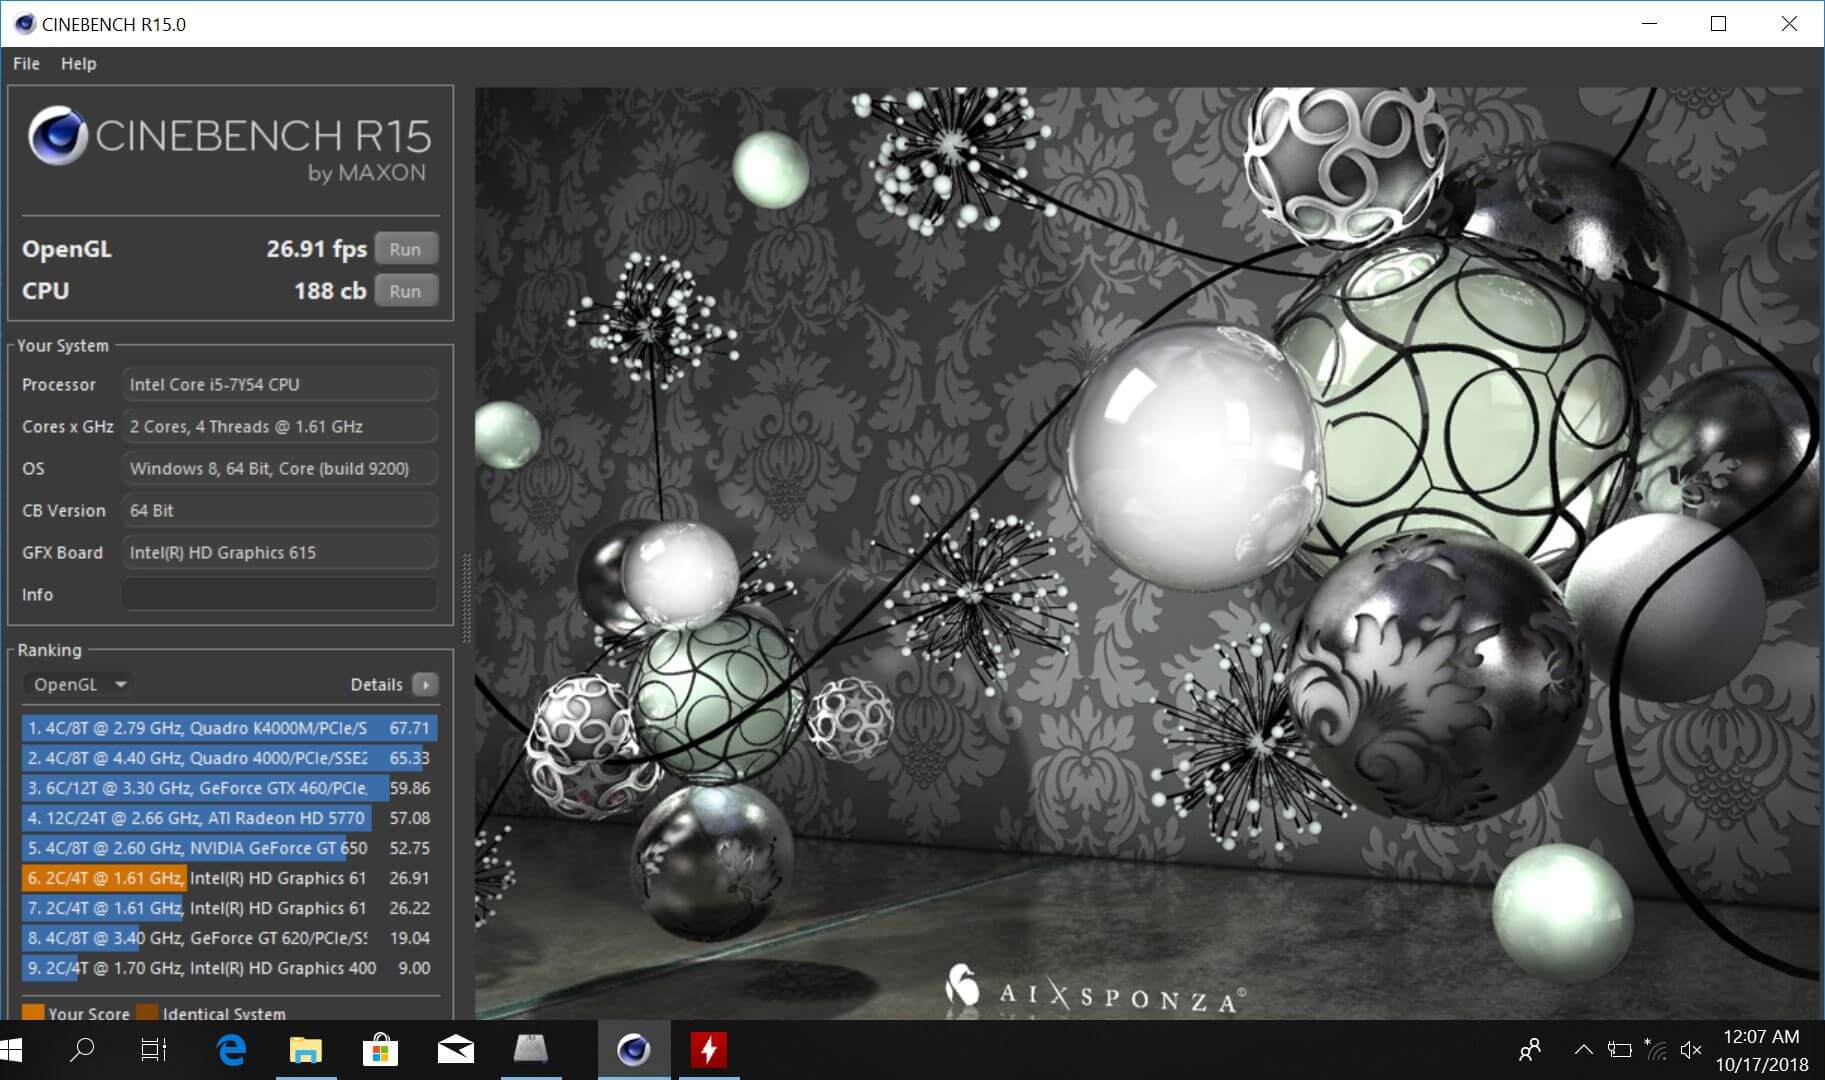
Task: Open the People icon in system tray
Action: [1529, 1050]
